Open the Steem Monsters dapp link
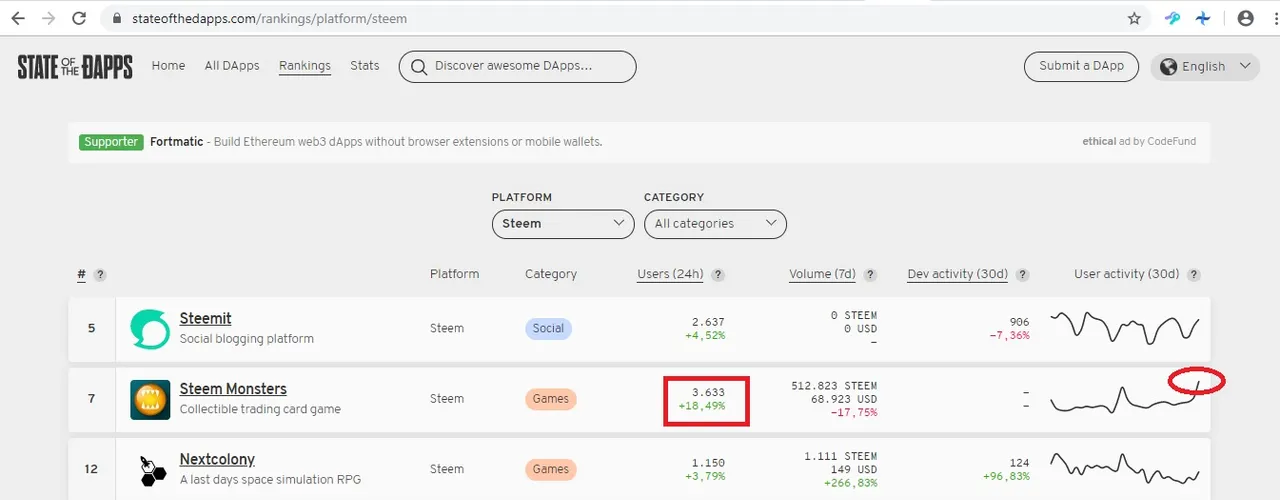This screenshot has width=1280, height=500. tap(233, 389)
